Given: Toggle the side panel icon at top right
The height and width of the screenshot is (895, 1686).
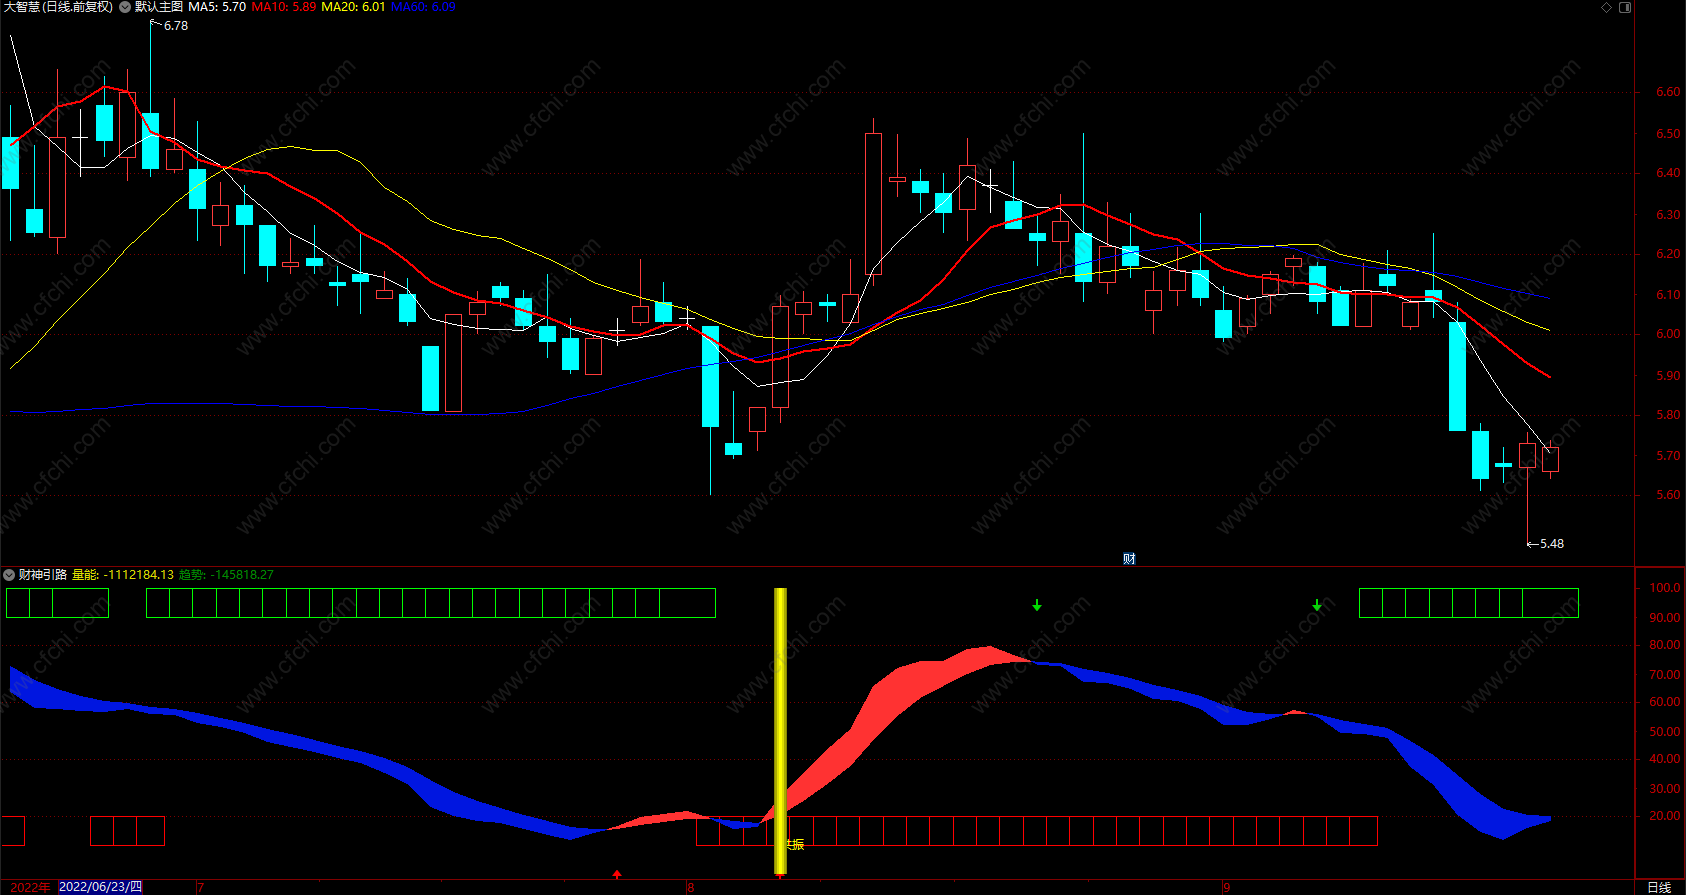Looking at the screenshot, I should pyautogui.click(x=1625, y=7).
